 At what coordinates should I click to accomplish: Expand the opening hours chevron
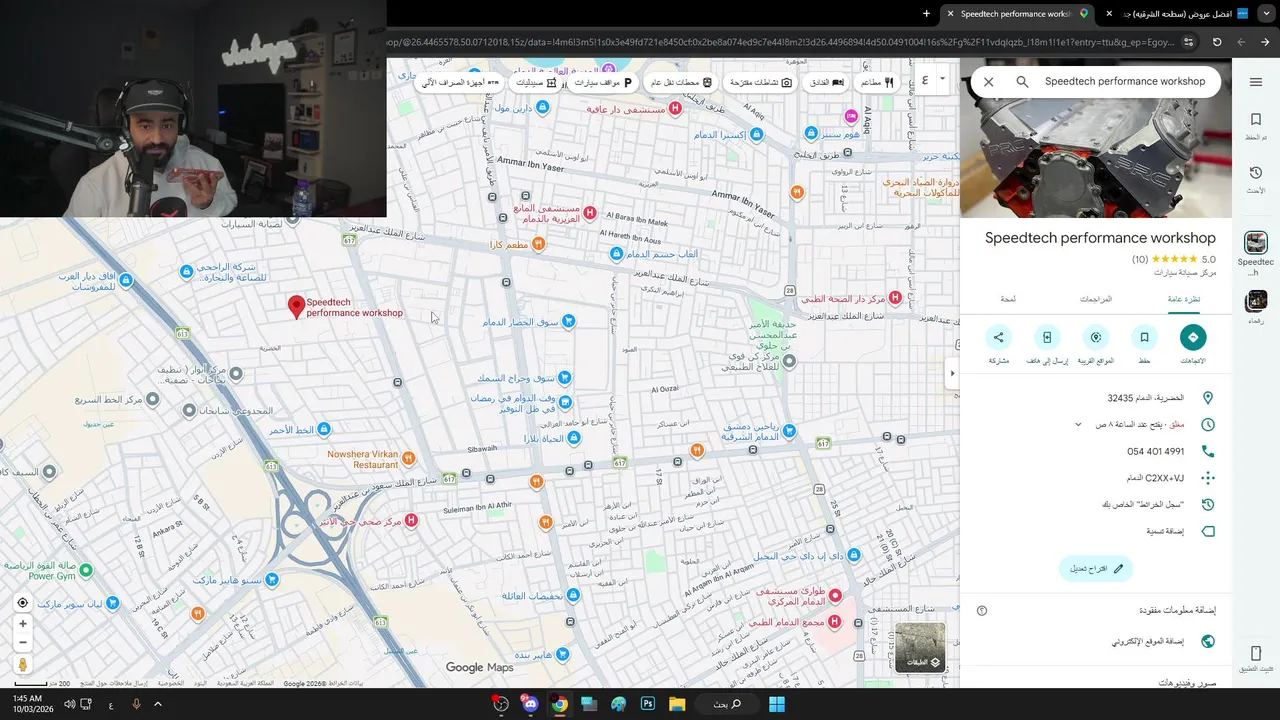[x=1078, y=425]
